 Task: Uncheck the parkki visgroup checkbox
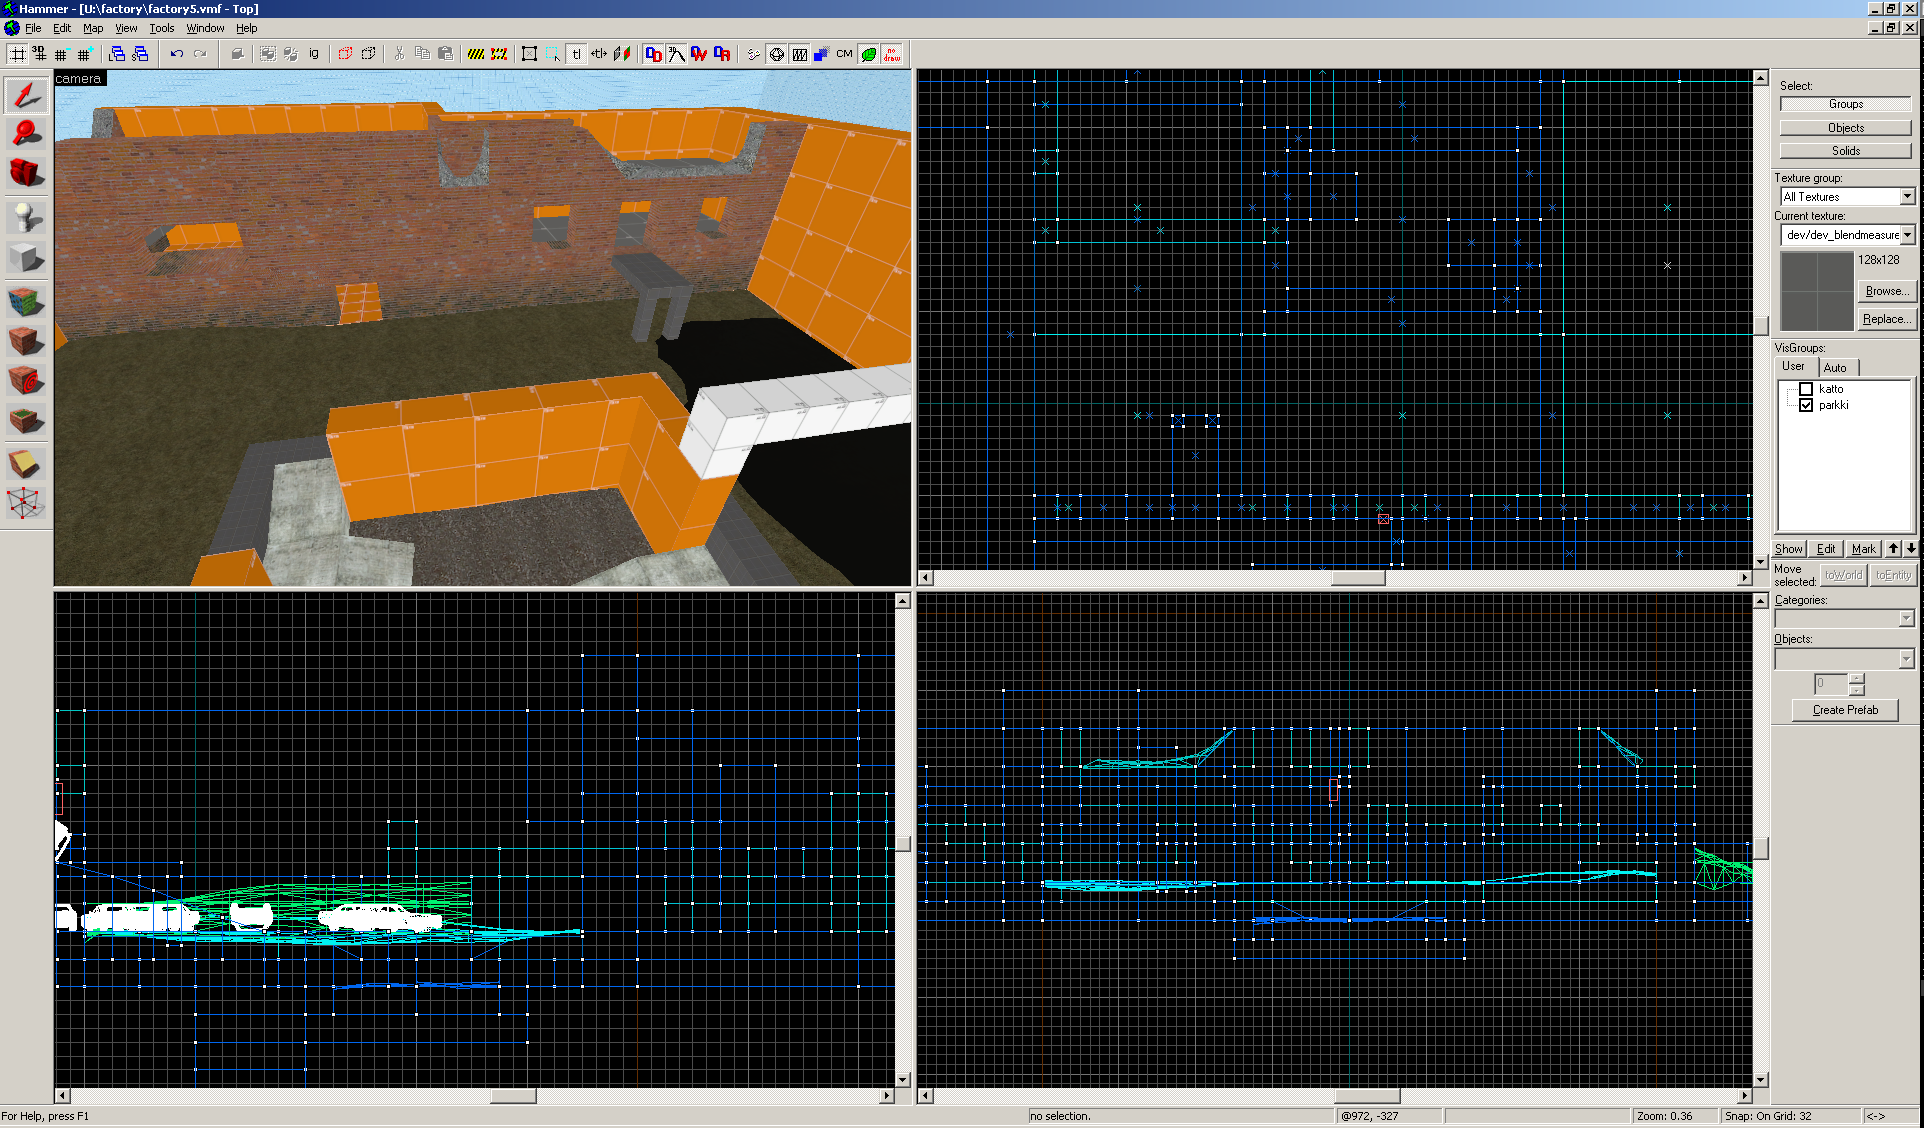(x=1806, y=405)
